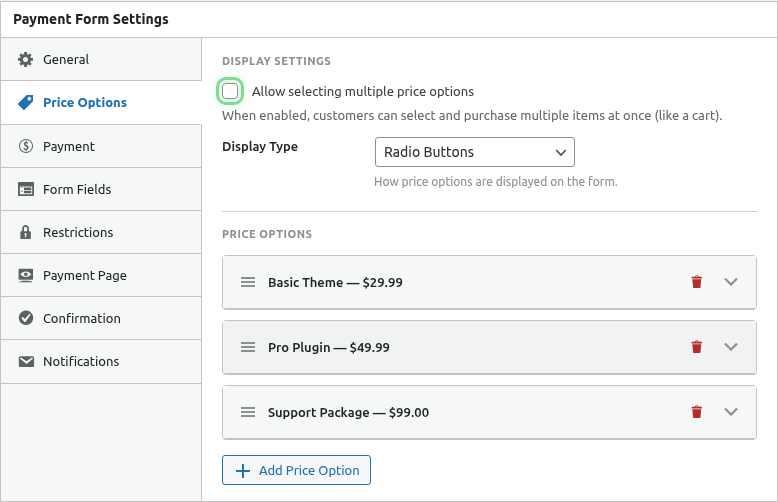Open the Payment Page tab
This screenshot has height=502, width=778.
pyautogui.click(x=101, y=275)
